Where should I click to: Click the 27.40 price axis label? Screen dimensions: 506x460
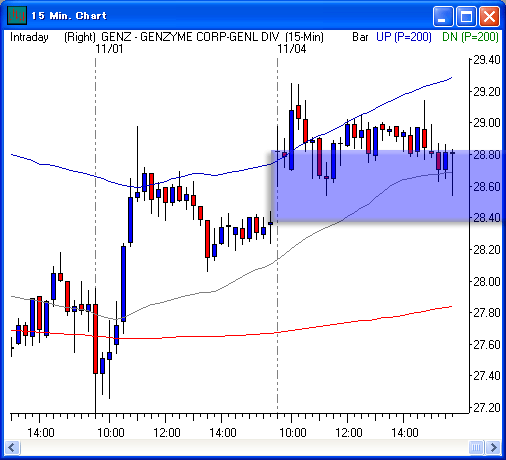click(487, 376)
